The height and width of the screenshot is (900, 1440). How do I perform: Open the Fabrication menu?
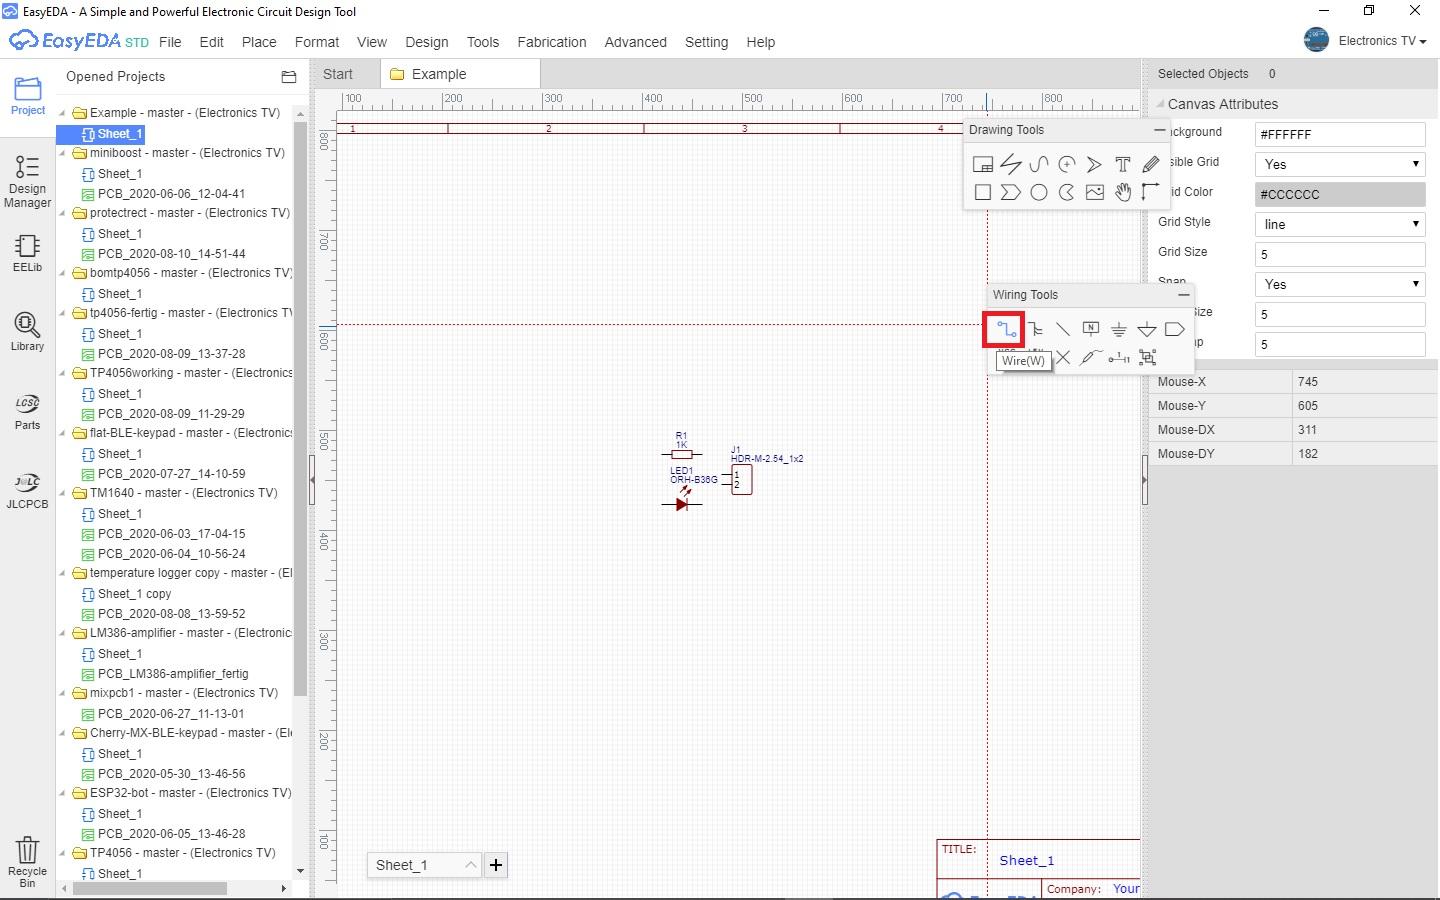[551, 42]
